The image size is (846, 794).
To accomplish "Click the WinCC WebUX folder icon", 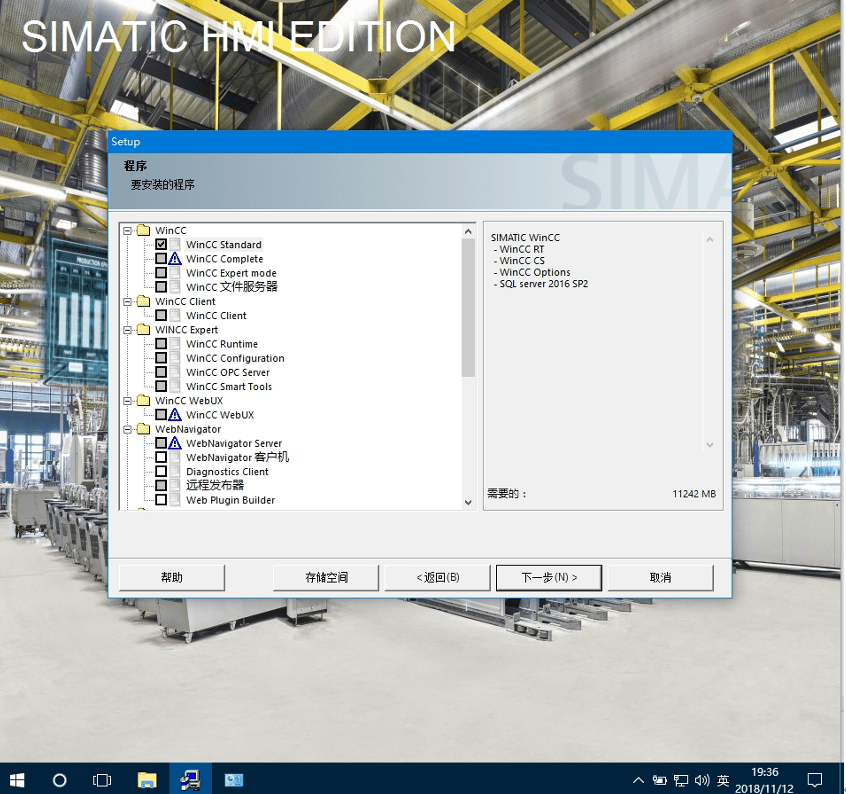I will (x=144, y=400).
